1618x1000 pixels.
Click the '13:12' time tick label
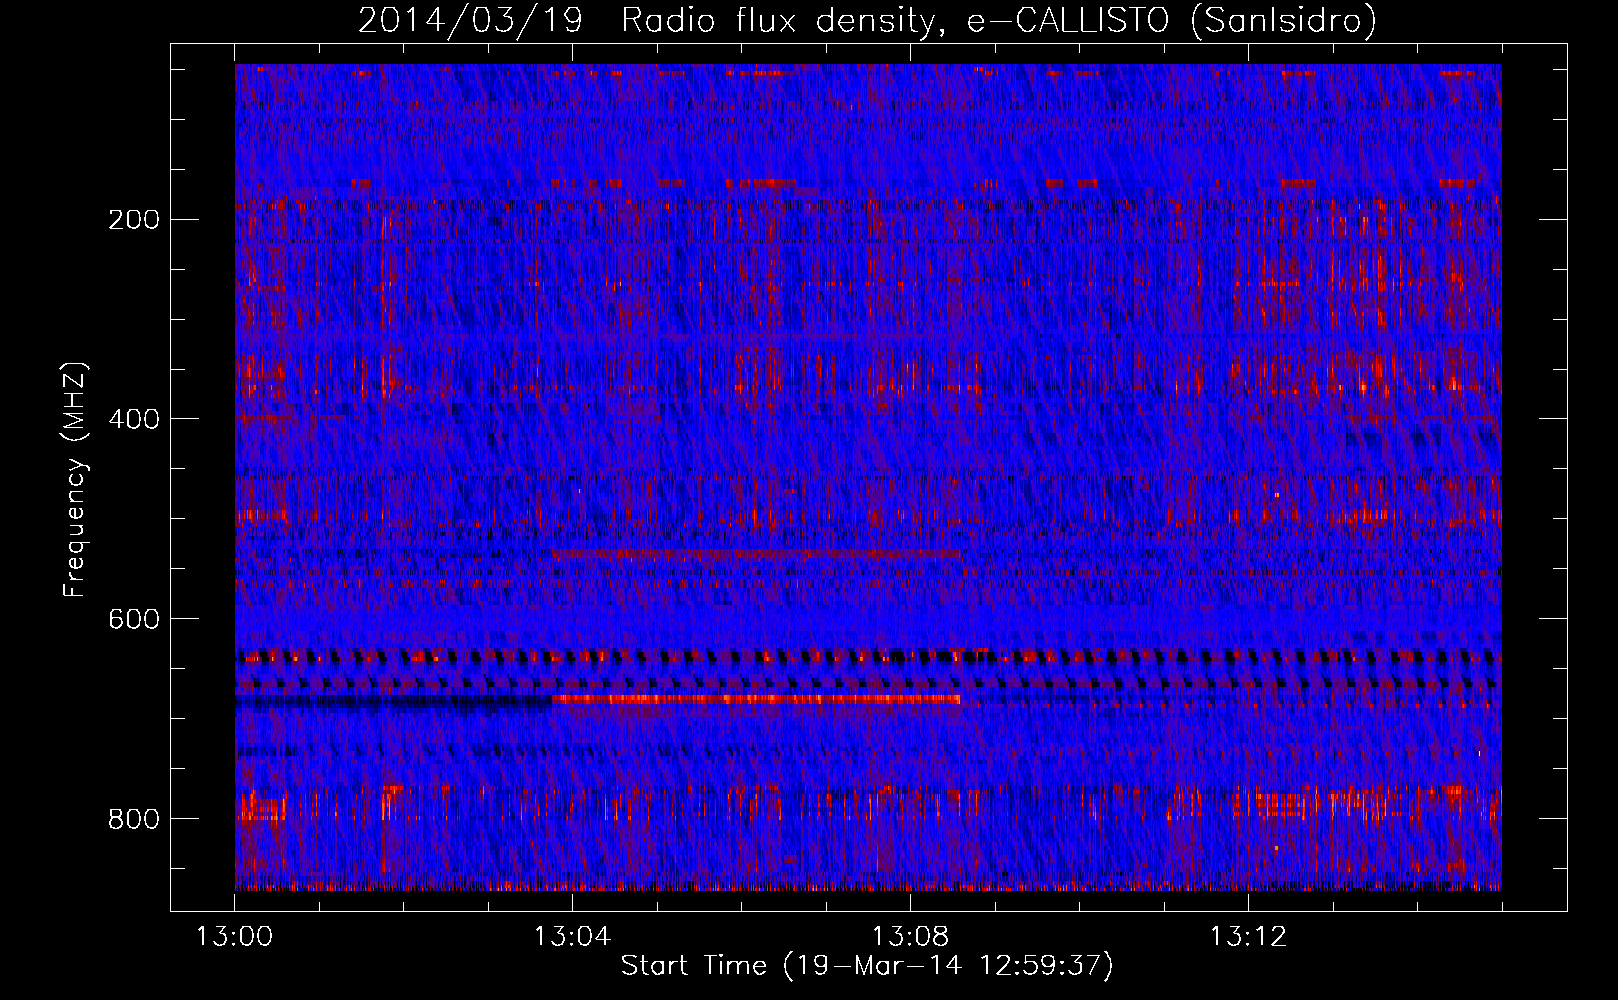[1248, 937]
